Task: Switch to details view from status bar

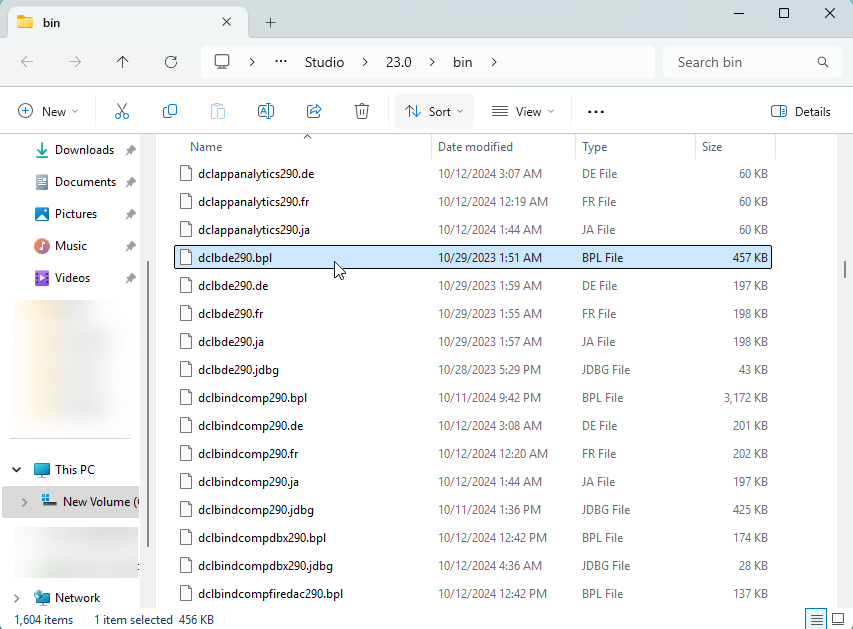Action: [x=815, y=618]
